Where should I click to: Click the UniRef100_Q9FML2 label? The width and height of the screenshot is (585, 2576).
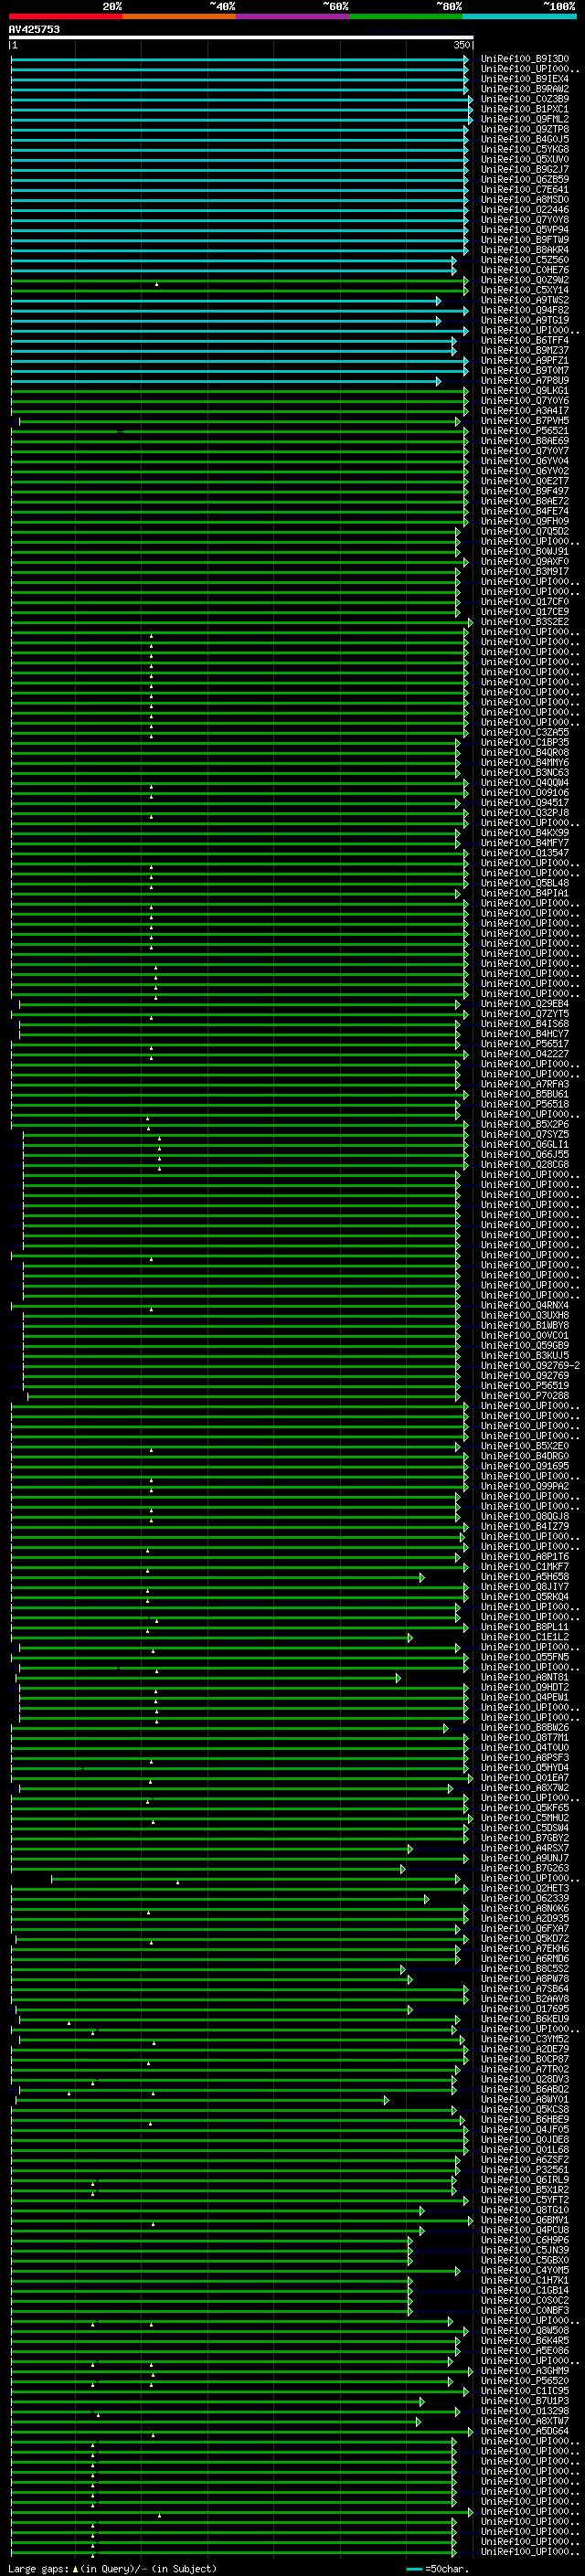(524, 119)
